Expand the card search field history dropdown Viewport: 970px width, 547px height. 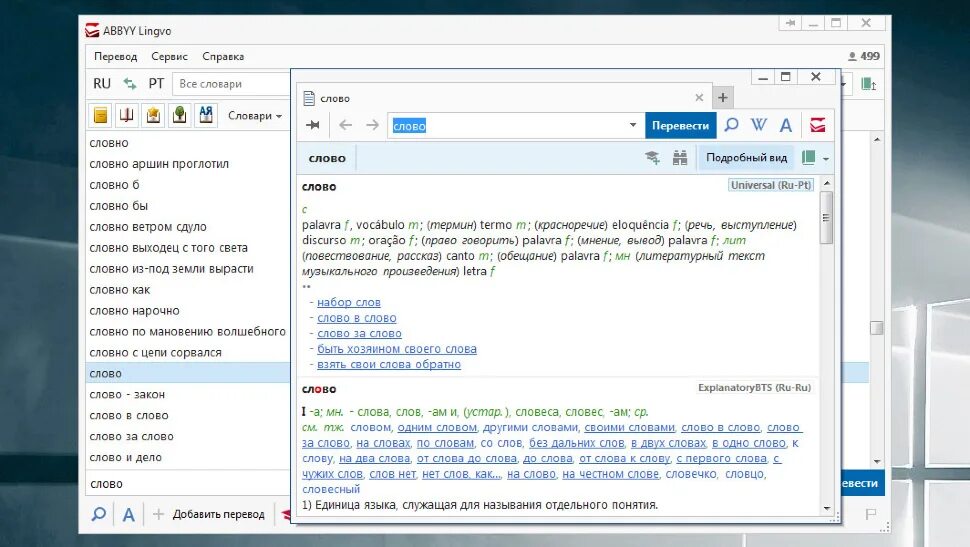pos(633,125)
